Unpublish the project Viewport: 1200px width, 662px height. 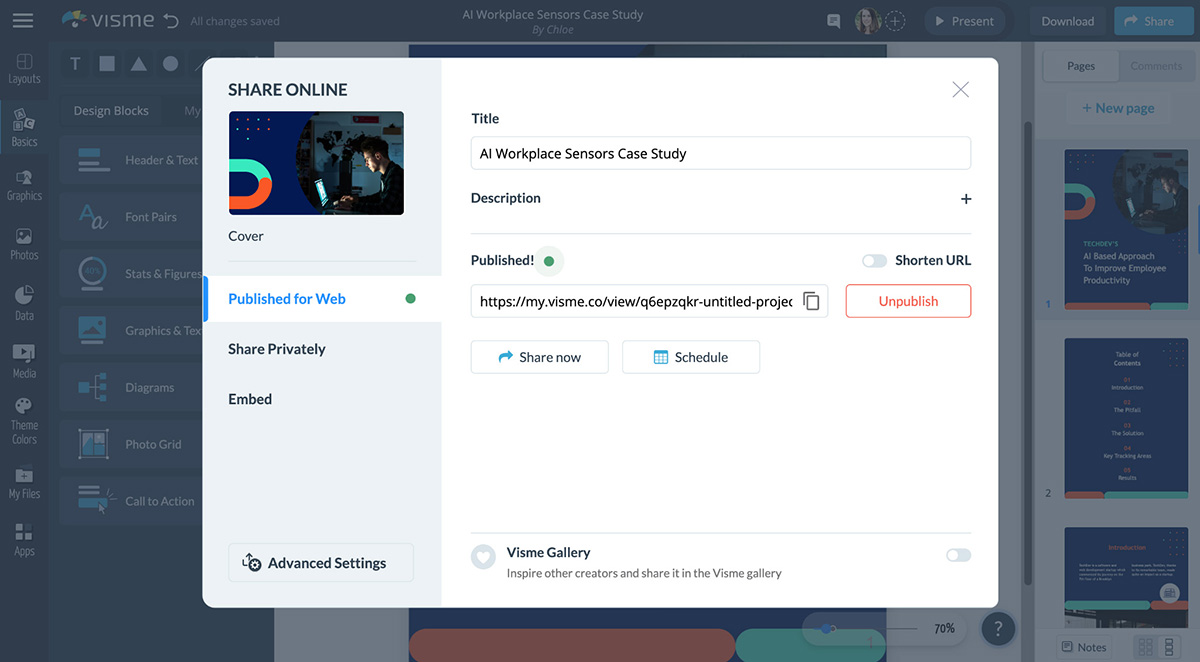tap(908, 300)
